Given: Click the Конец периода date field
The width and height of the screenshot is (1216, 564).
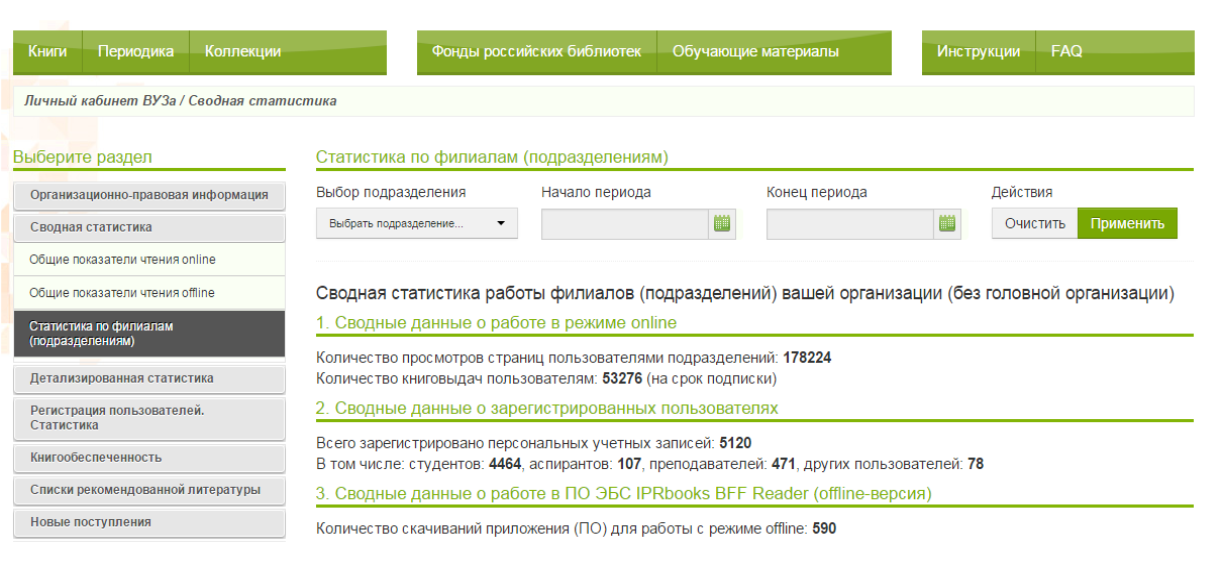Looking at the screenshot, I should (x=850, y=224).
